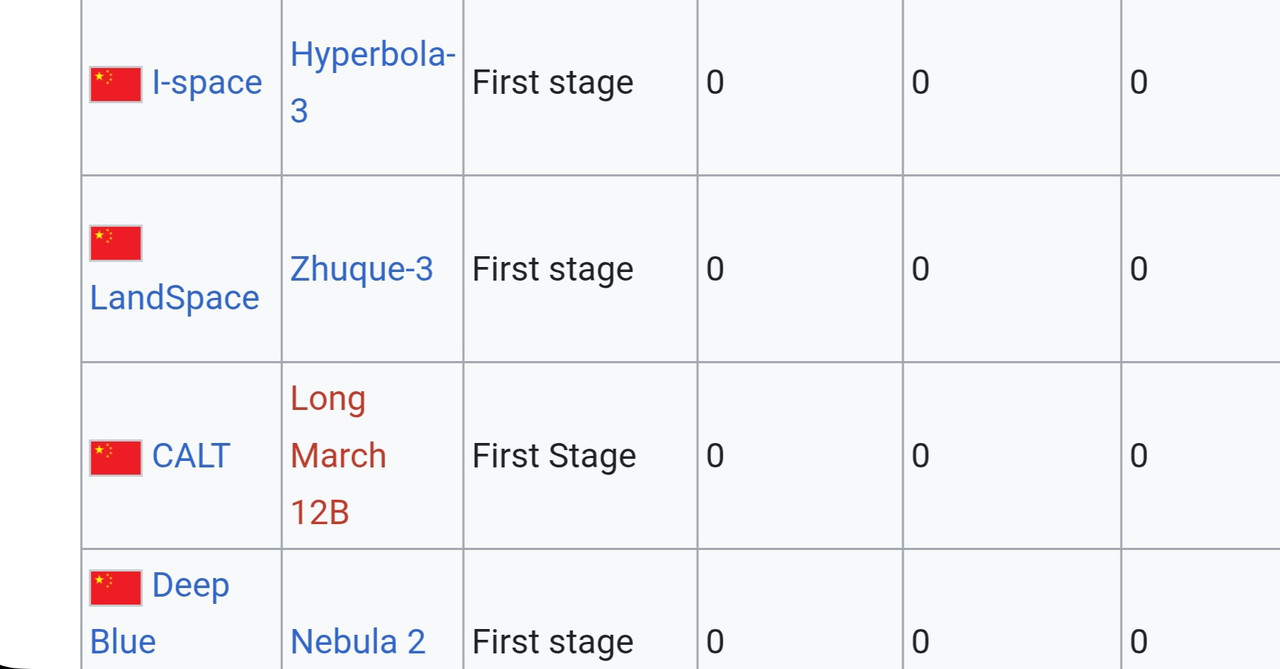
Task: Click the China flag beside I-space
Action: (x=116, y=84)
